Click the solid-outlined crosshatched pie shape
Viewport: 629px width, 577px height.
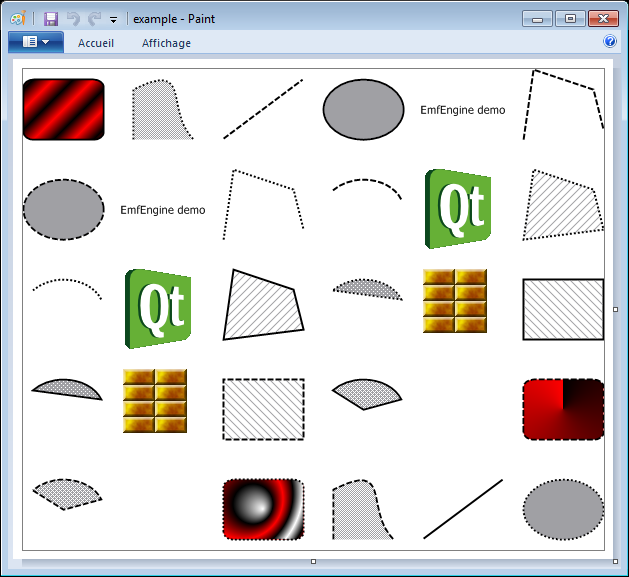tap(365, 395)
